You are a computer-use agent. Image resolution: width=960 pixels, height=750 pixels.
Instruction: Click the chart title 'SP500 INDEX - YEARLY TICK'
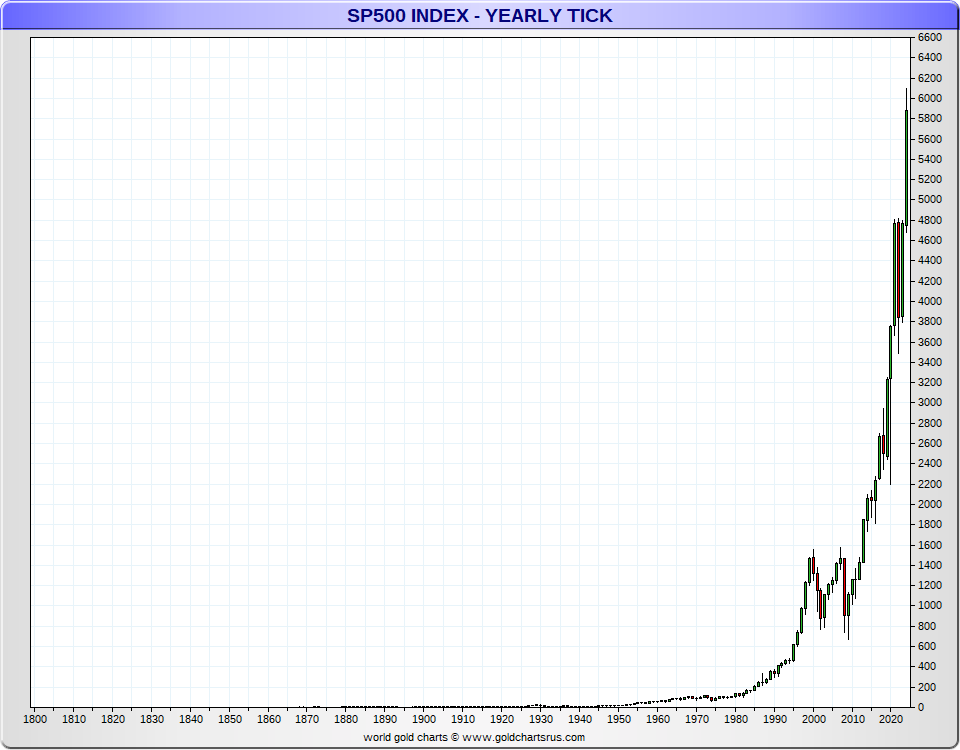click(x=479, y=15)
